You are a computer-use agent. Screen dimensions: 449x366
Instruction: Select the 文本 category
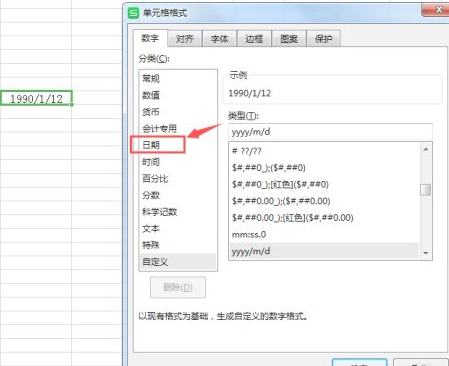point(177,229)
